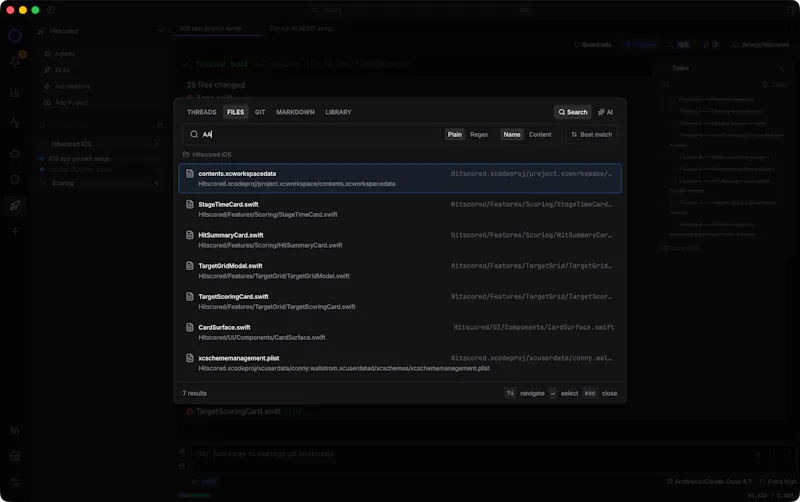Open the store icon at rail bottom
The width and height of the screenshot is (800, 502).
15,456
